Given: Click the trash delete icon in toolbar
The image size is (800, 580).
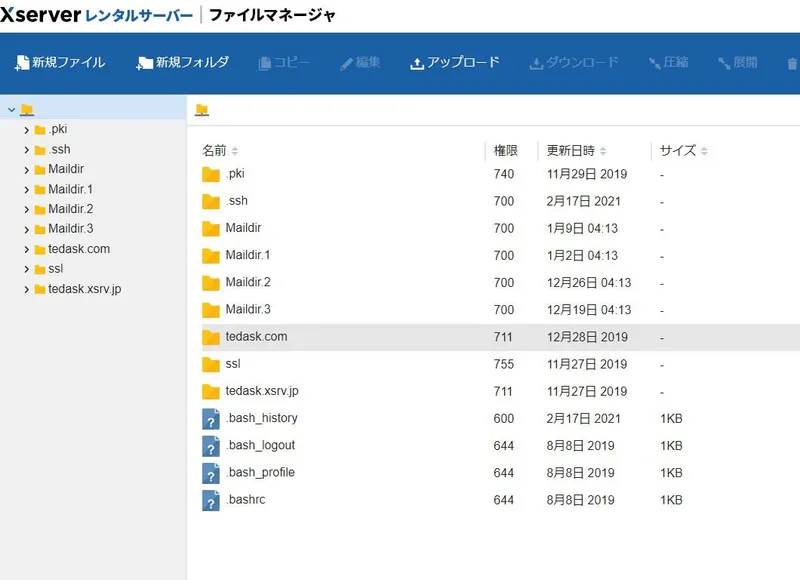Looking at the screenshot, I should (x=792, y=64).
